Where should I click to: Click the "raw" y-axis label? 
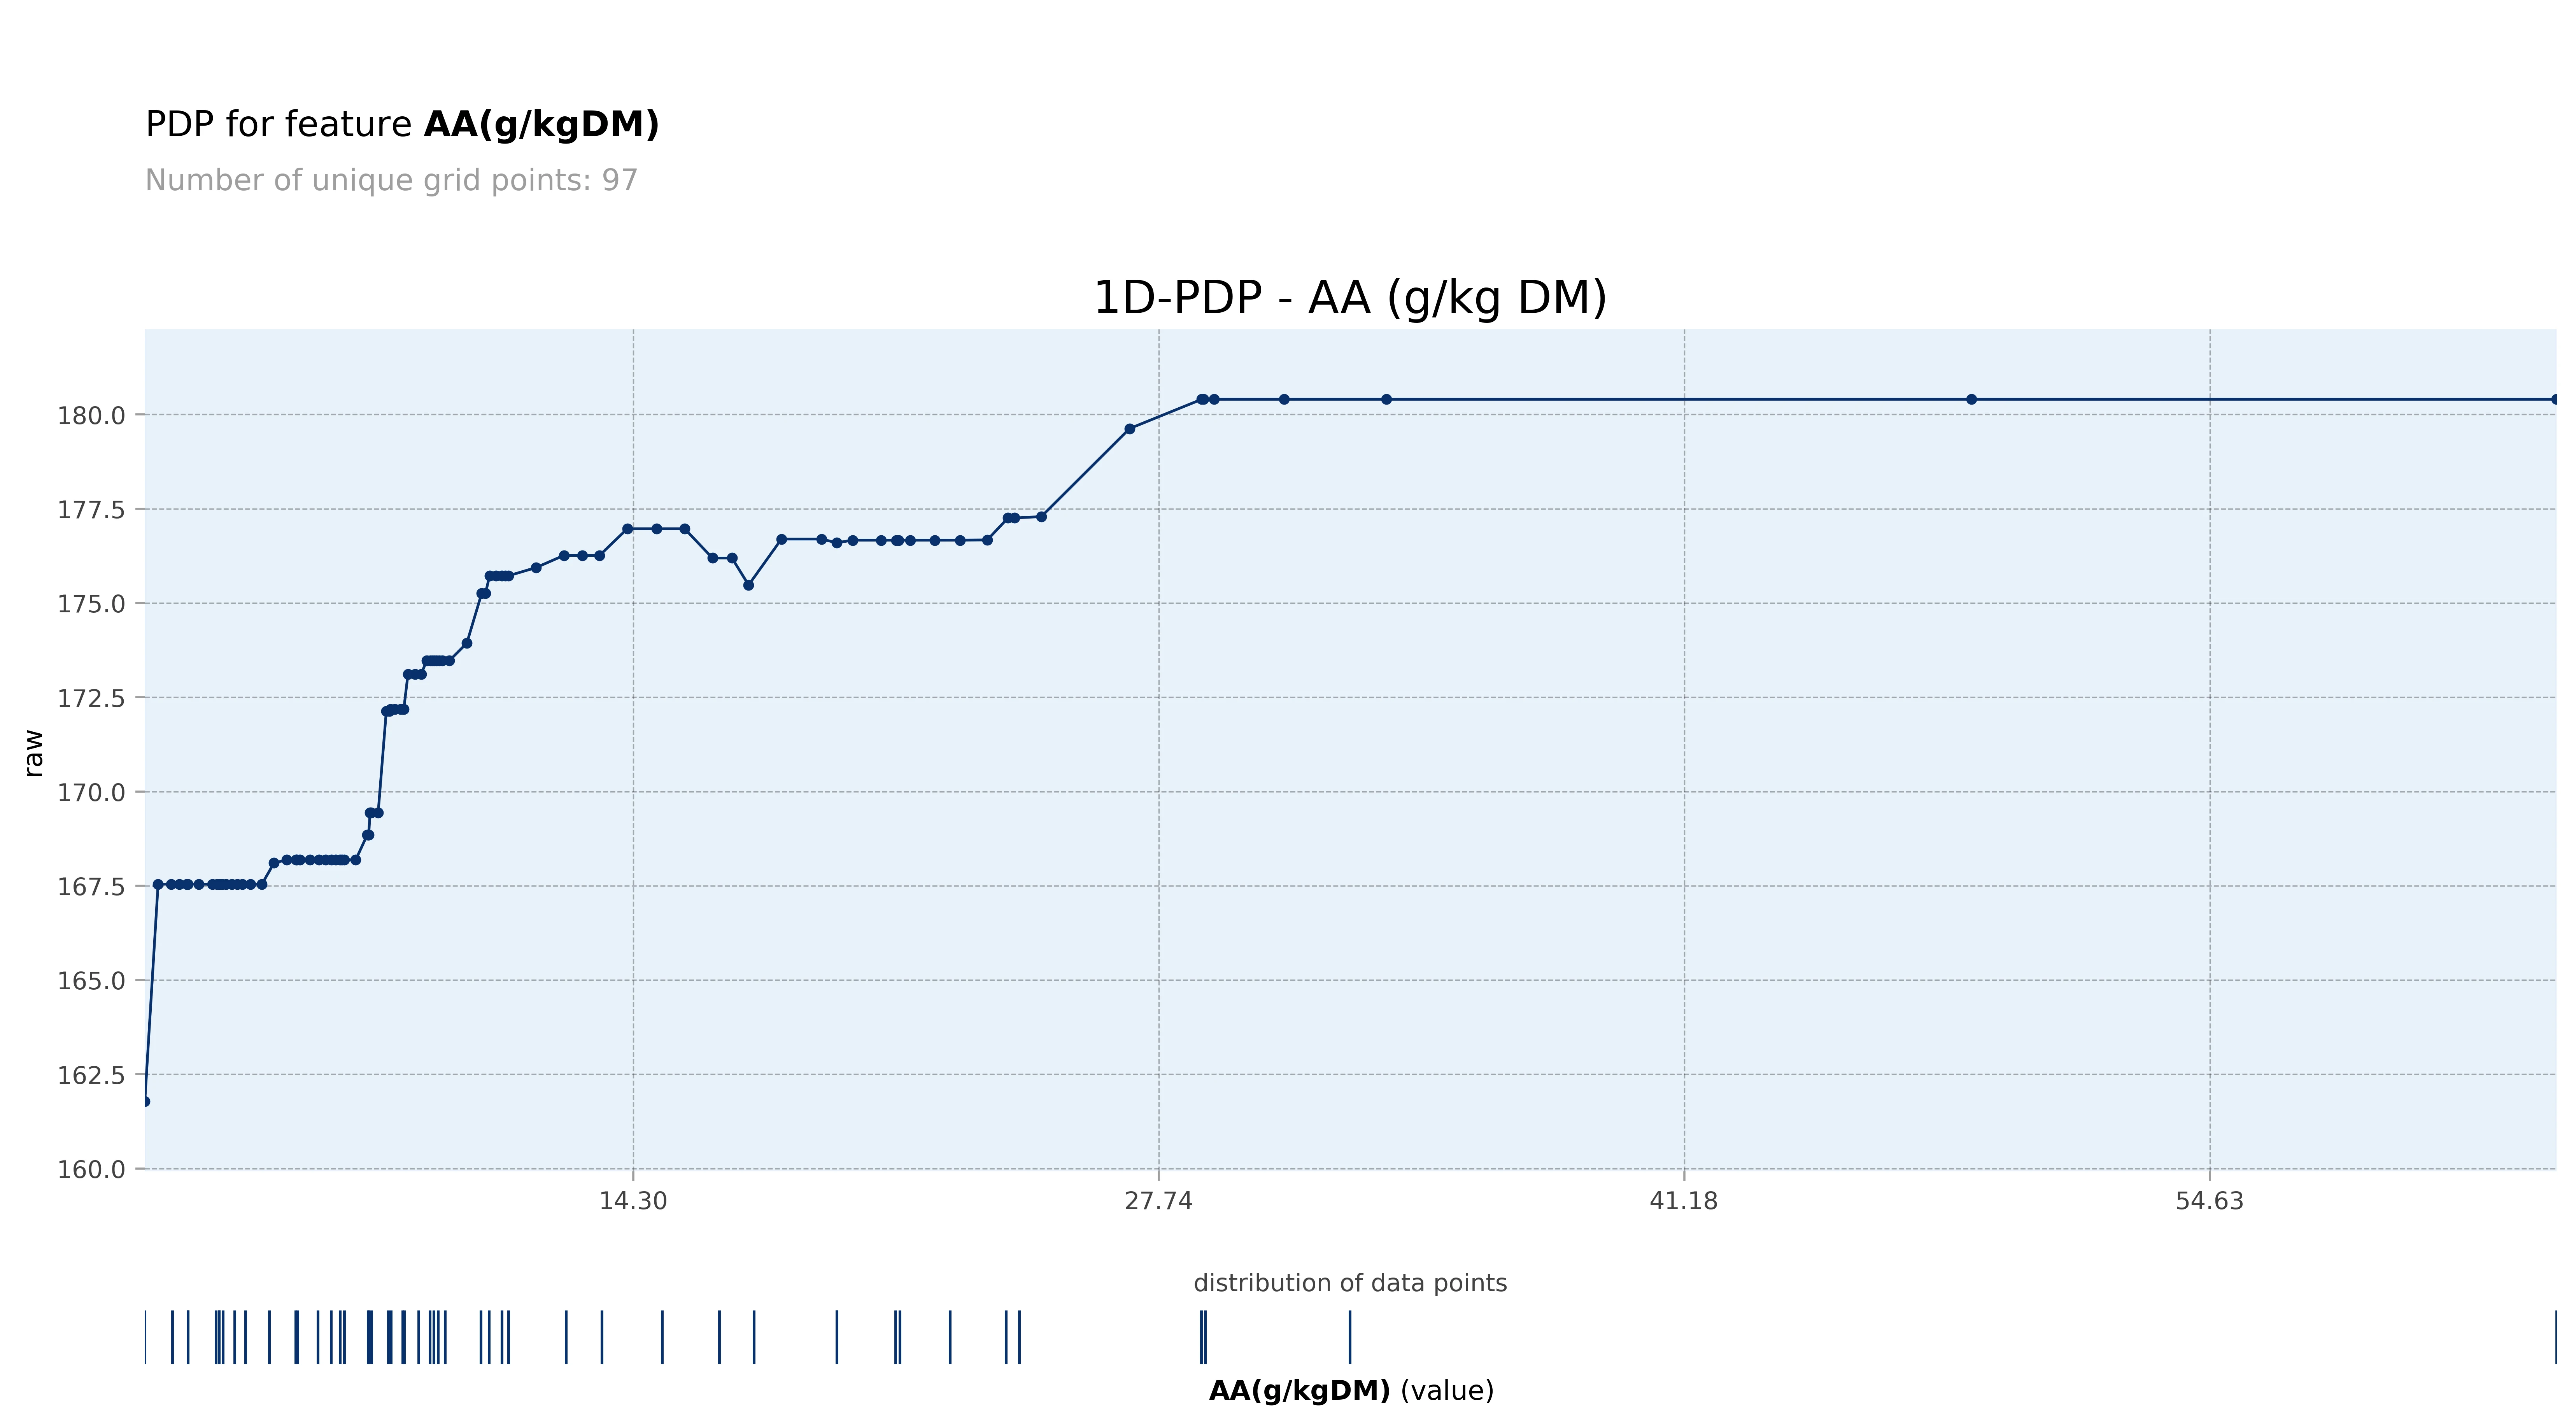[34, 753]
